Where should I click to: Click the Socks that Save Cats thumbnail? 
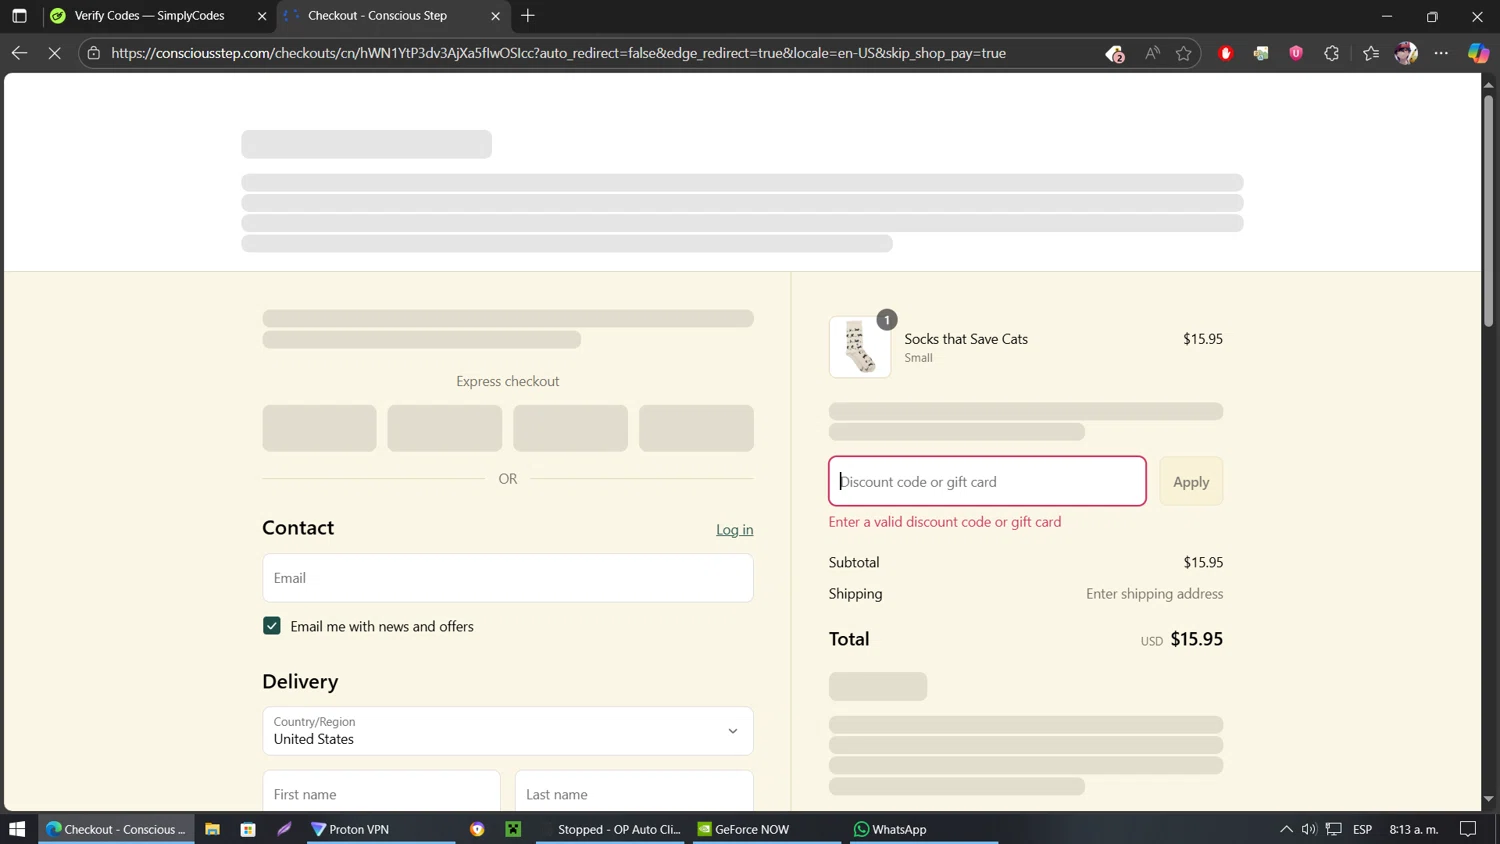tap(860, 347)
